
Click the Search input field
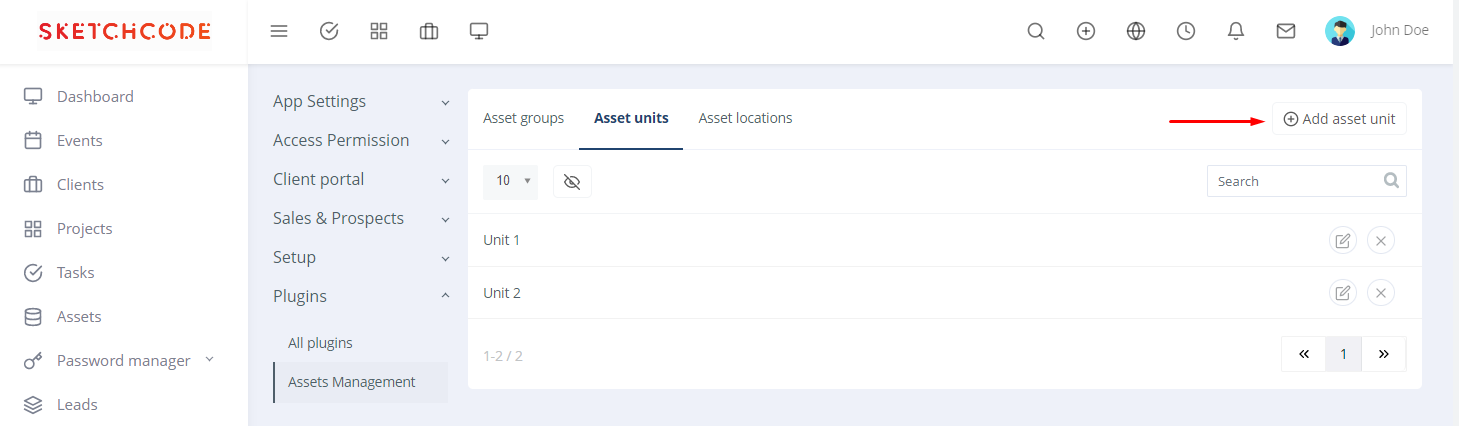(1294, 181)
